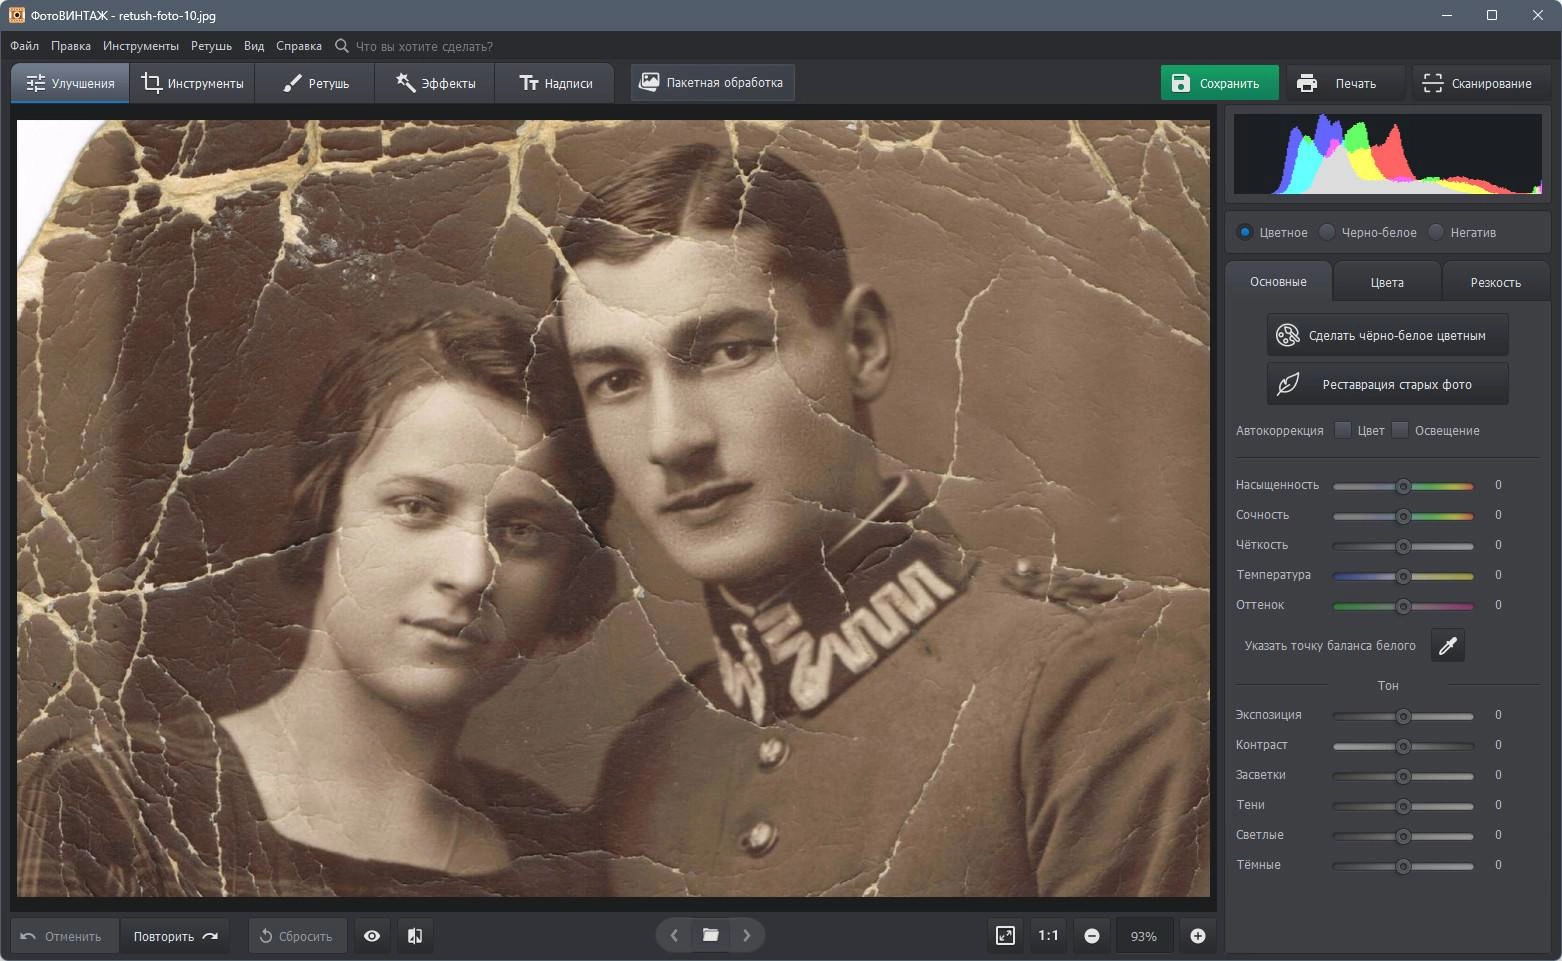Click Реставрация старых фото

click(1388, 384)
